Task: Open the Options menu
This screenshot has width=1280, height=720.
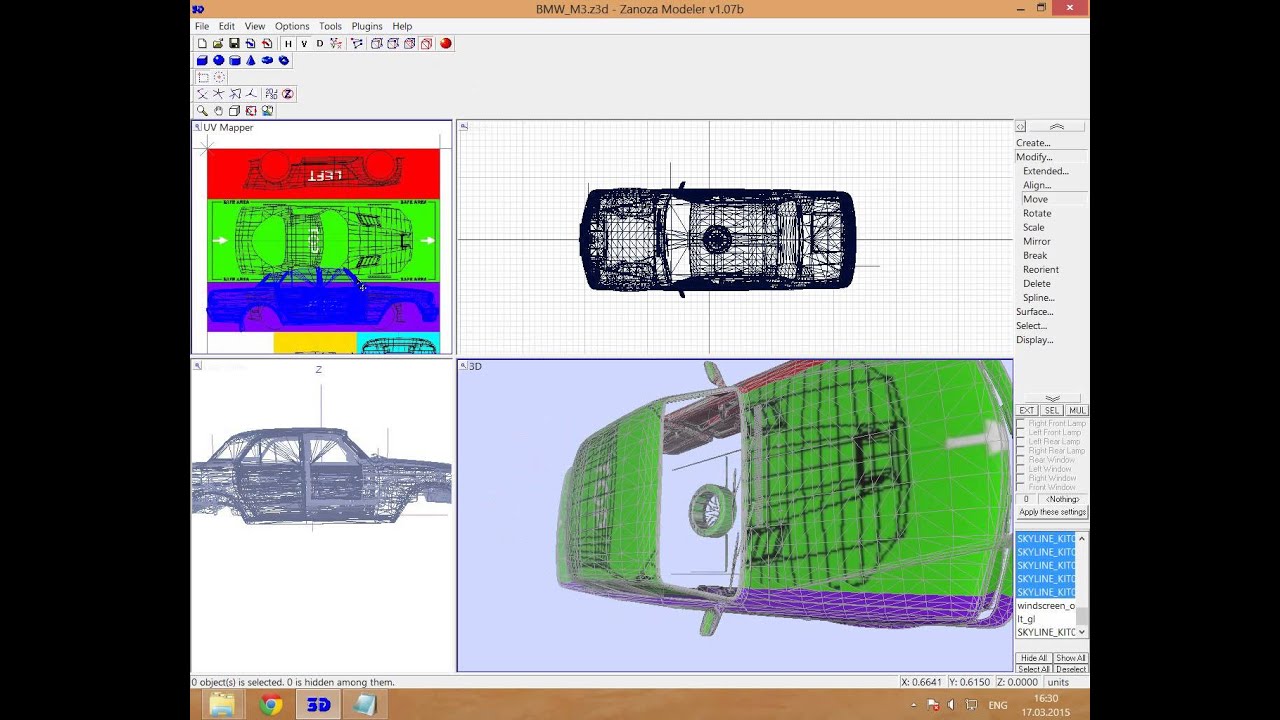Action: coord(292,26)
